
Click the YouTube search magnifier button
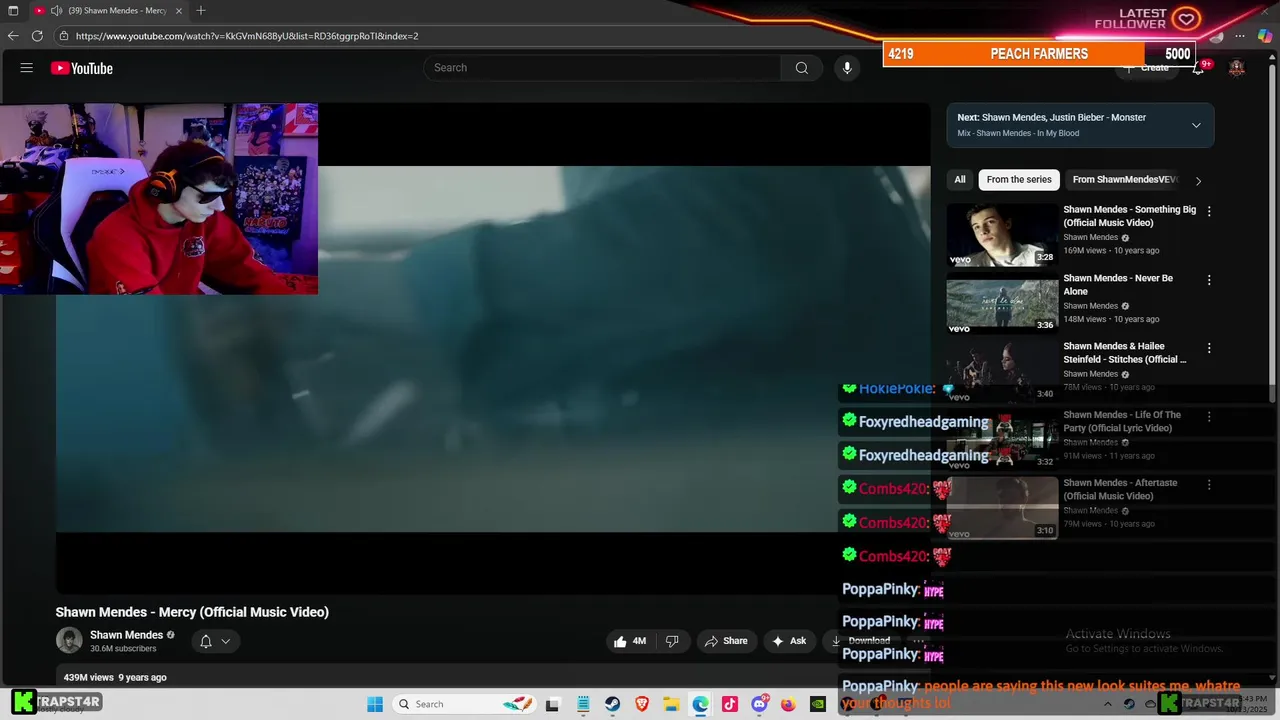point(801,68)
